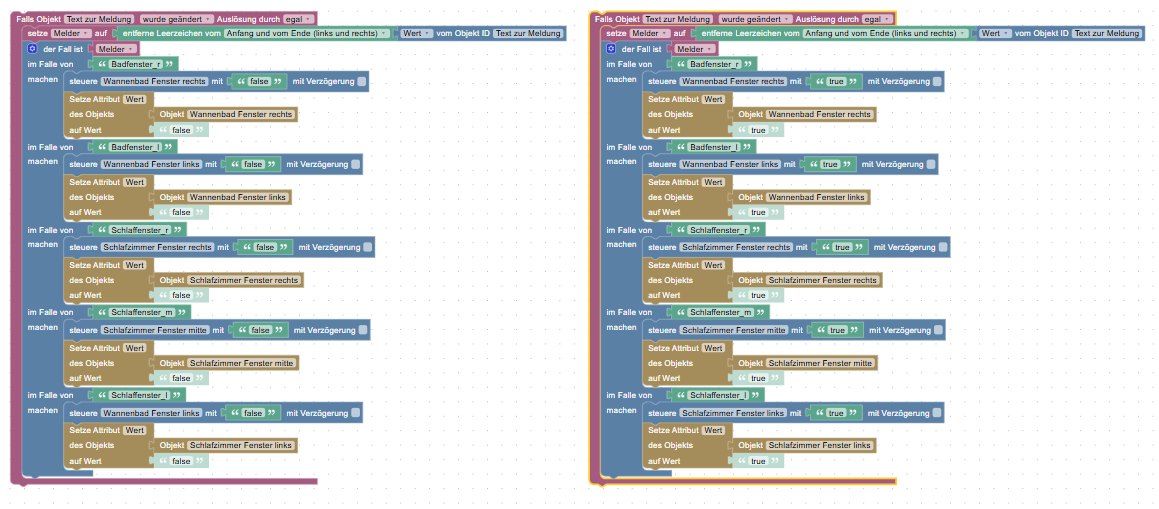The image size is (1159, 509).
Task: Enable delay checkbox for Schlafzimmer Fenster rechts false
Action: pos(368,247)
